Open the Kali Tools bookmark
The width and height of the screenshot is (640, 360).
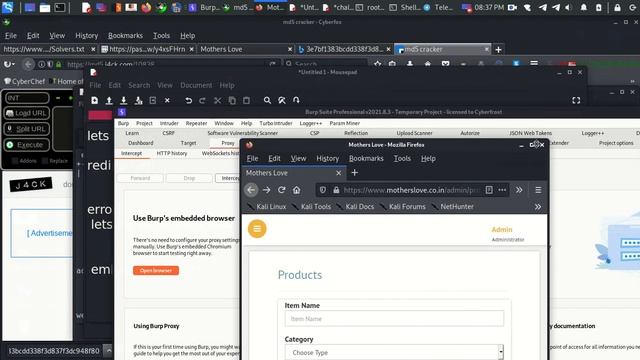click(312, 207)
